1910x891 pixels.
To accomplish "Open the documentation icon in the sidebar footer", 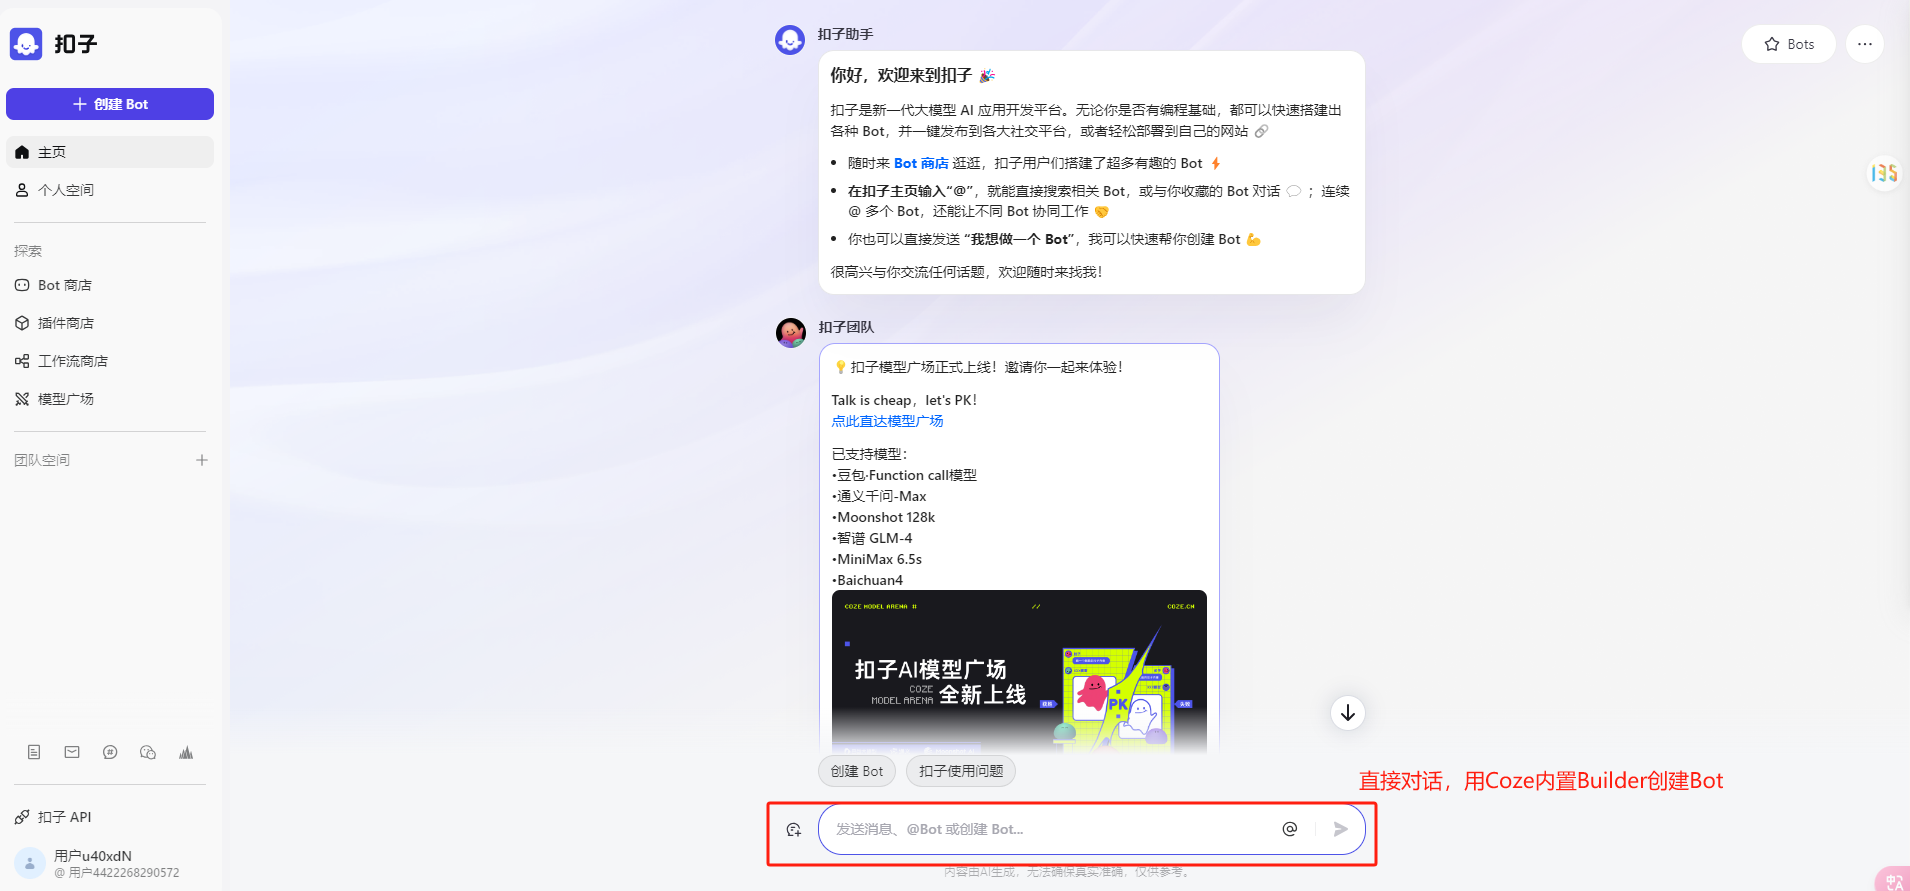I will pos(34,752).
